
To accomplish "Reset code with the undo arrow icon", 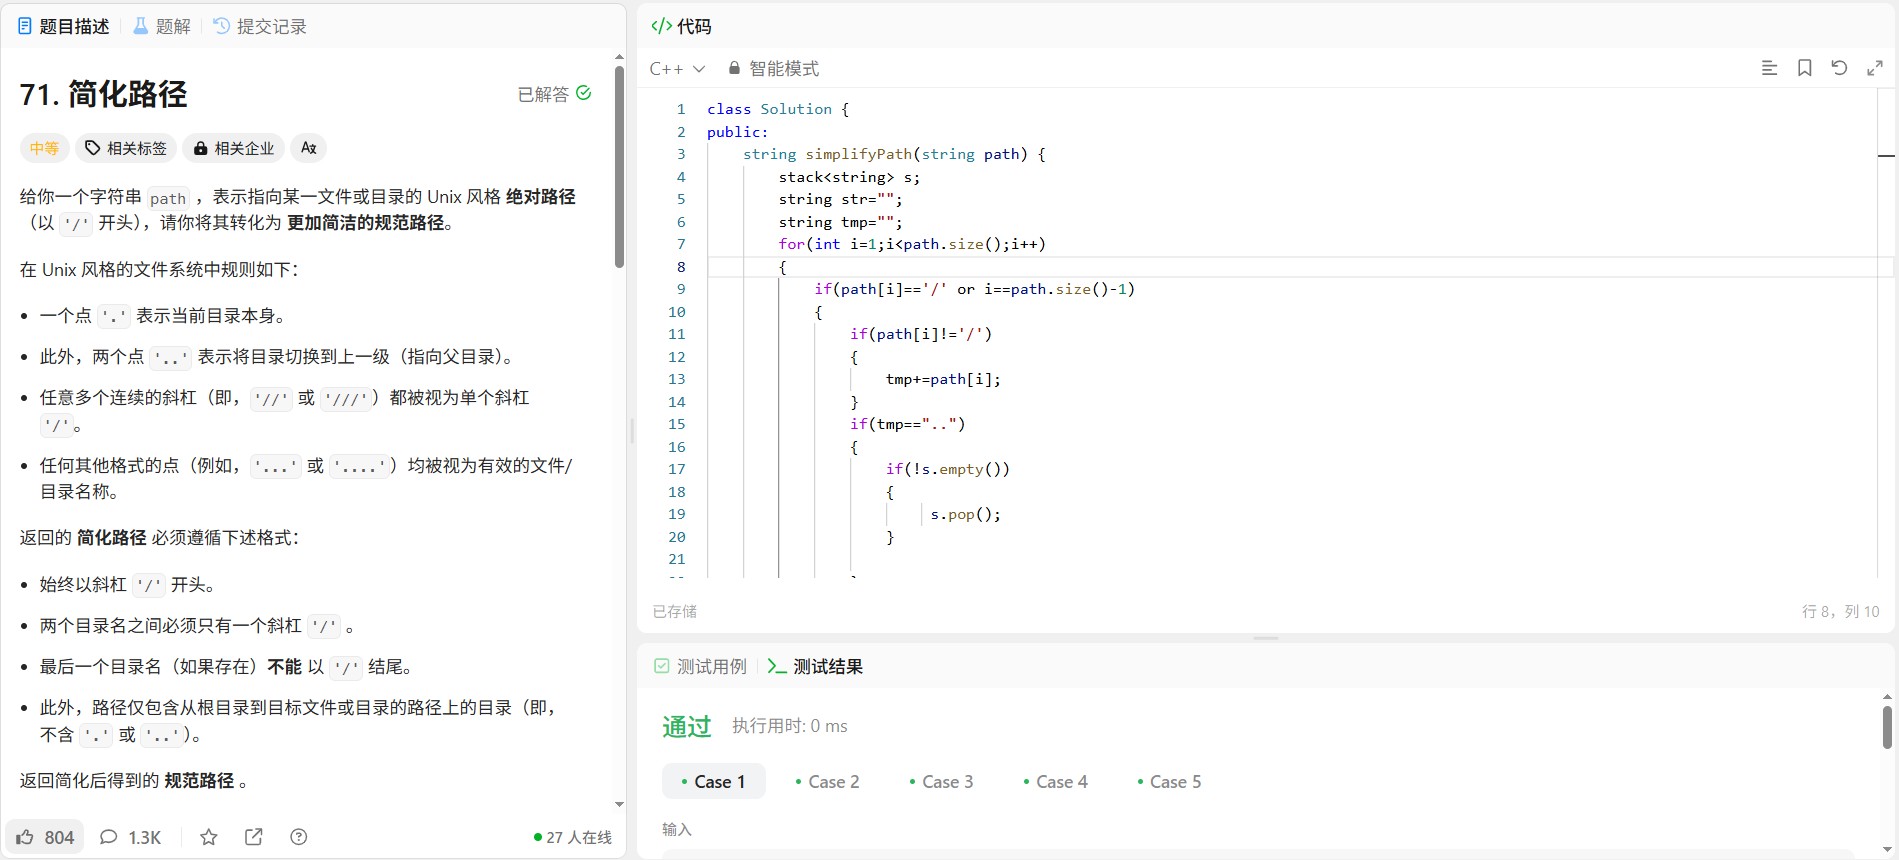I will click(x=1839, y=68).
